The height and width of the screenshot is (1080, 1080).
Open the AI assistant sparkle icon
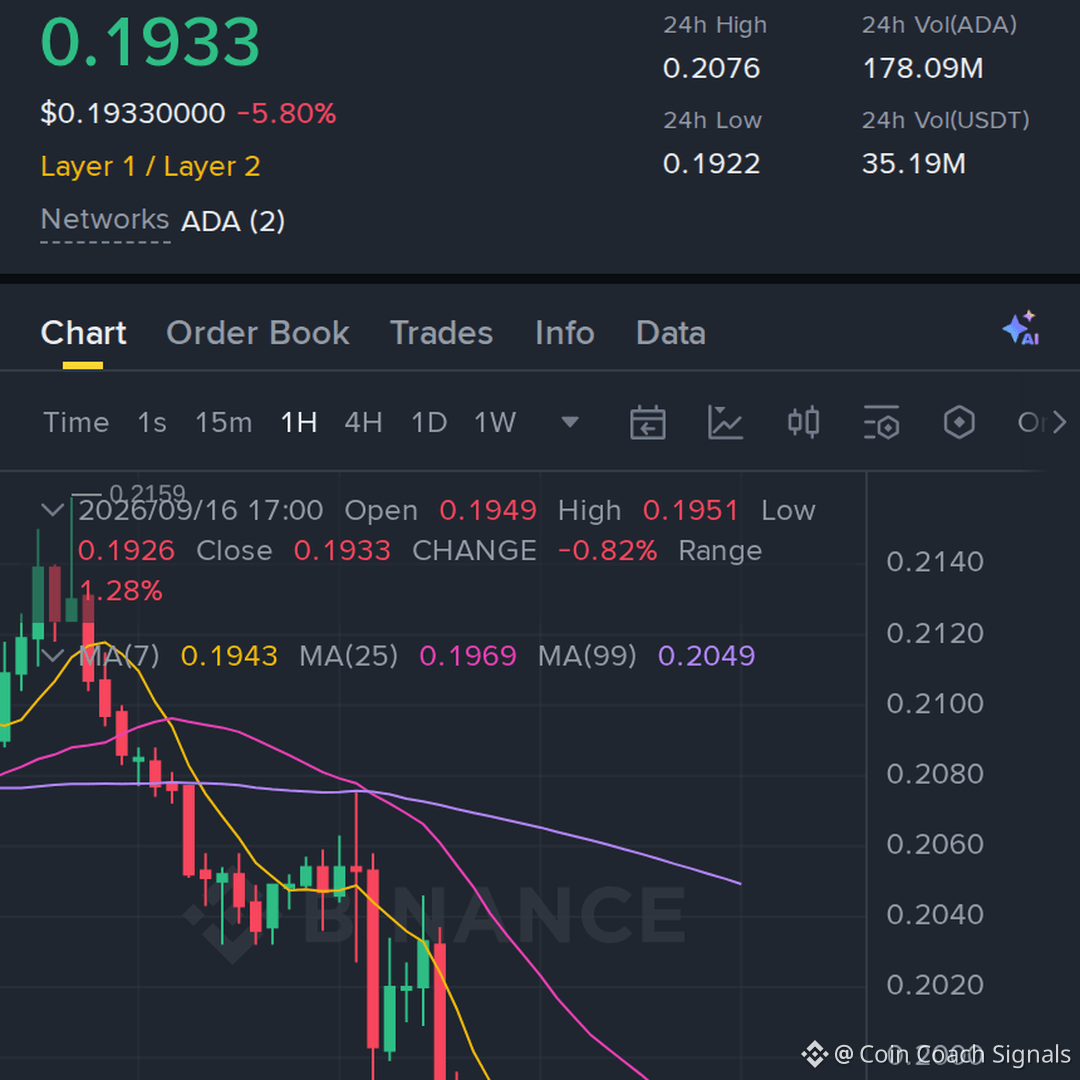1021,328
